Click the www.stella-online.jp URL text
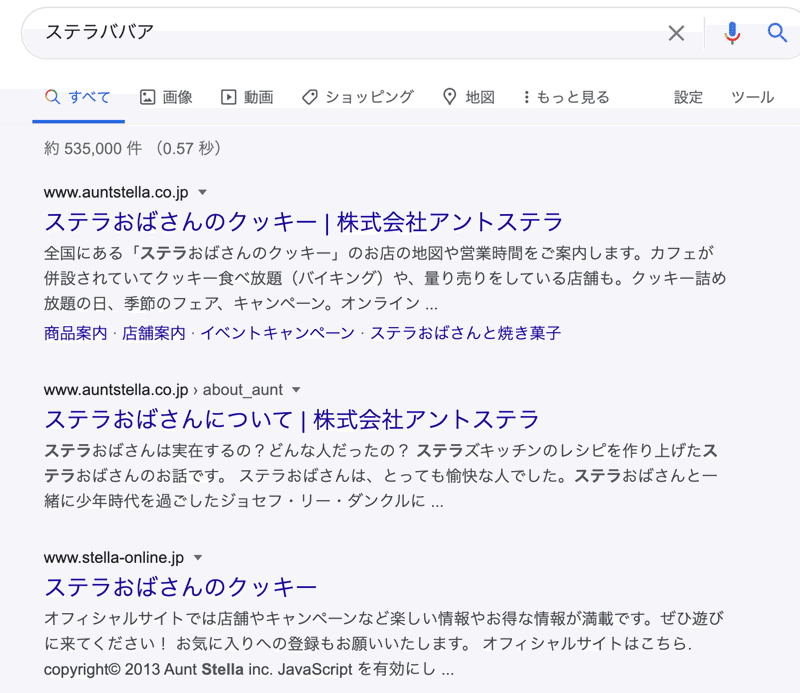This screenshot has width=800, height=693. click(114, 558)
